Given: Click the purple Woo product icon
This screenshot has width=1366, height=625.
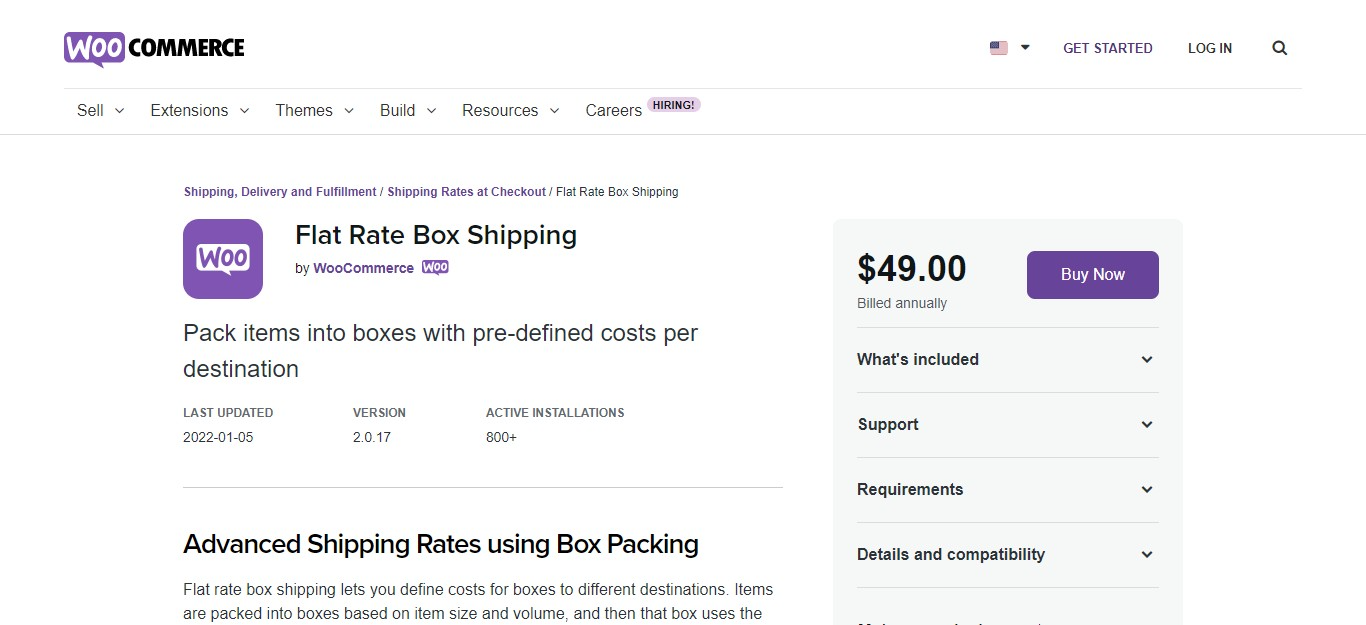Looking at the screenshot, I should pos(223,259).
